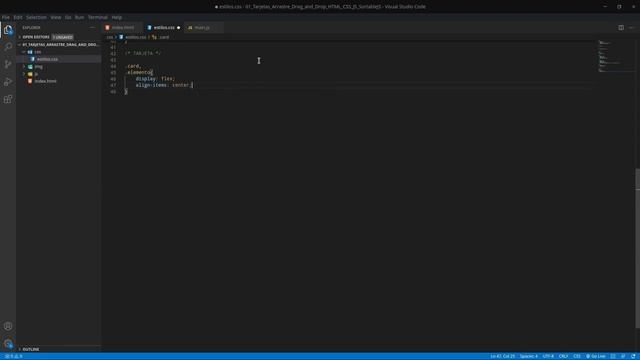Open the File menu
Viewport: 640px width, 360px height.
[6, 17]
